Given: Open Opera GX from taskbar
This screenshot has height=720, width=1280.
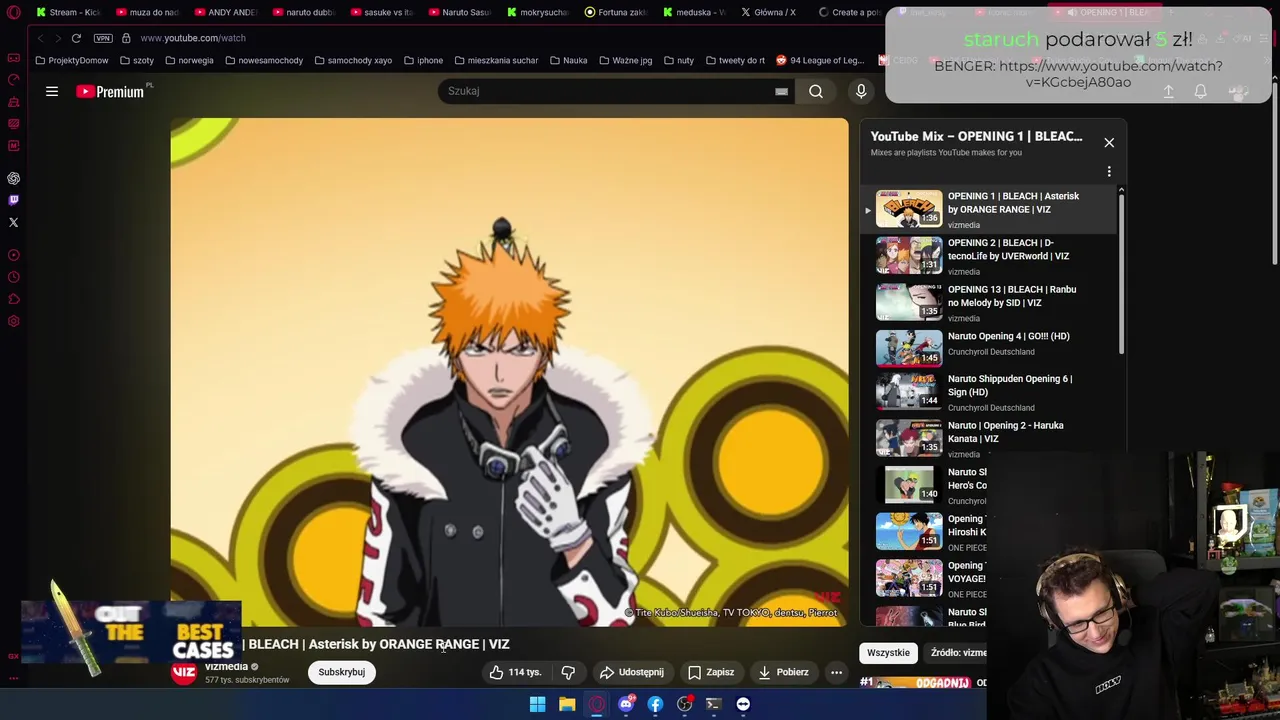Looking at the screenshot, I should pyautogui.click(x=597, y=704).
